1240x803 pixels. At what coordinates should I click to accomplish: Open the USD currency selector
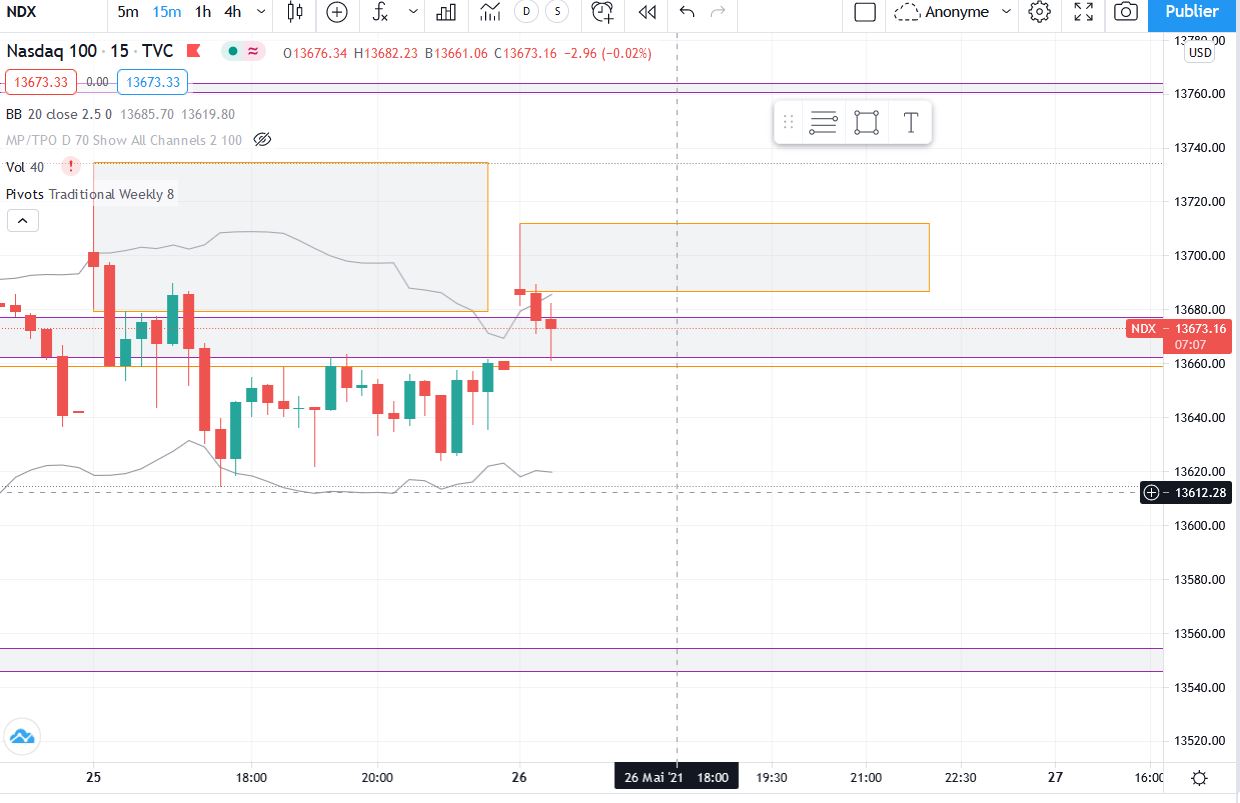click(1199, 53)
